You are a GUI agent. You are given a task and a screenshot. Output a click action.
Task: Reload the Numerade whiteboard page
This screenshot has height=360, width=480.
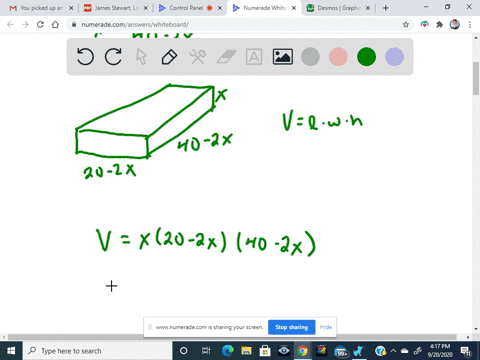[x=40, y=24]
